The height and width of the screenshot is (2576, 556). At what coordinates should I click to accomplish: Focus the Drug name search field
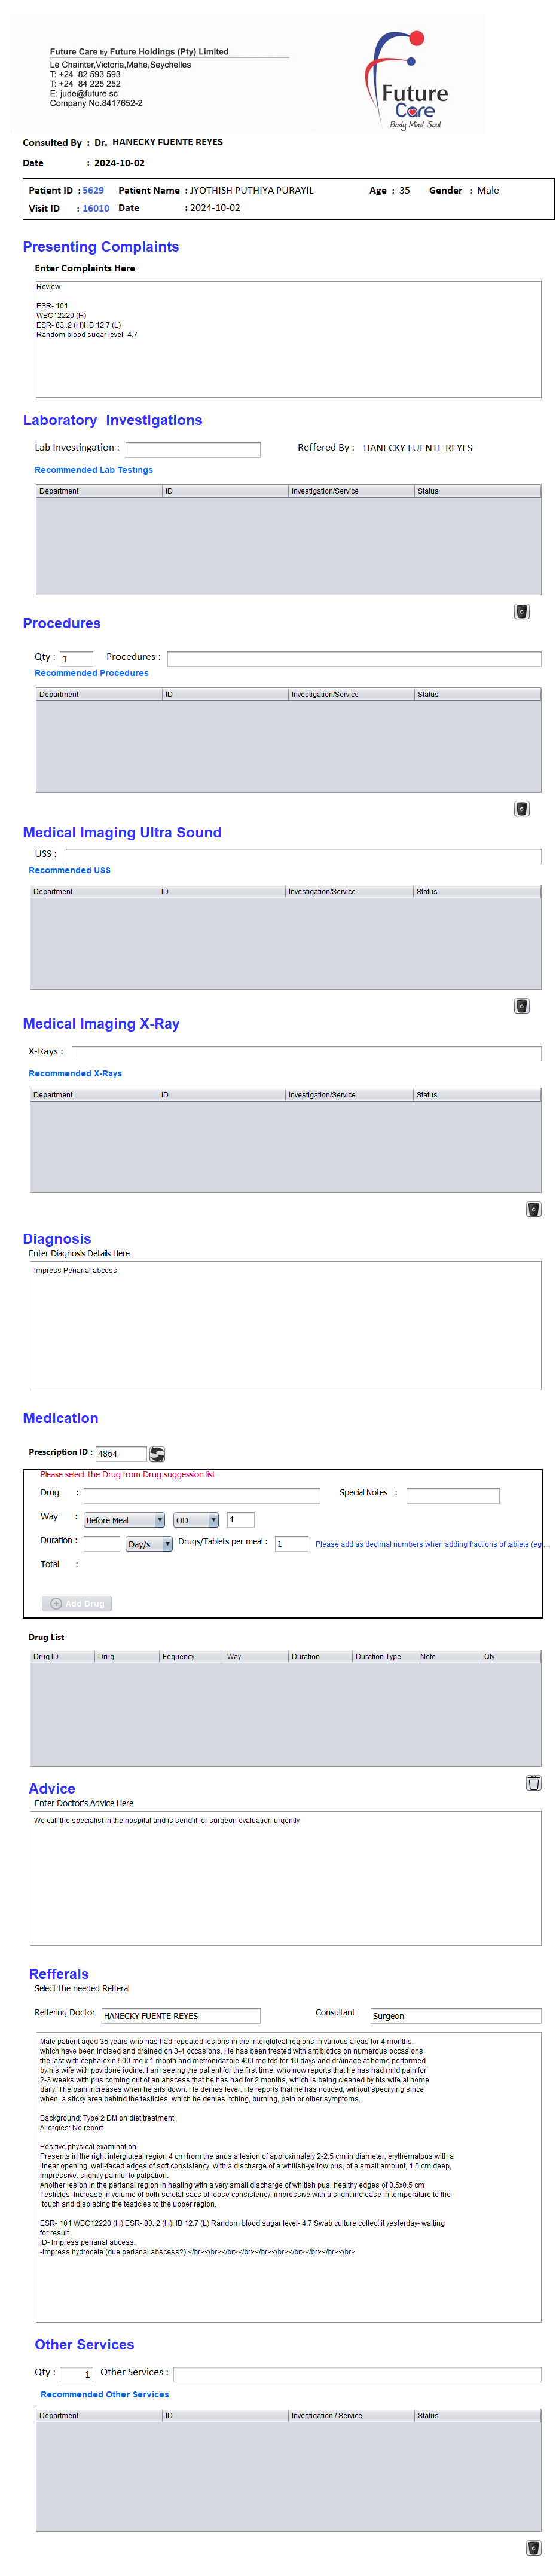(202, 1495)
